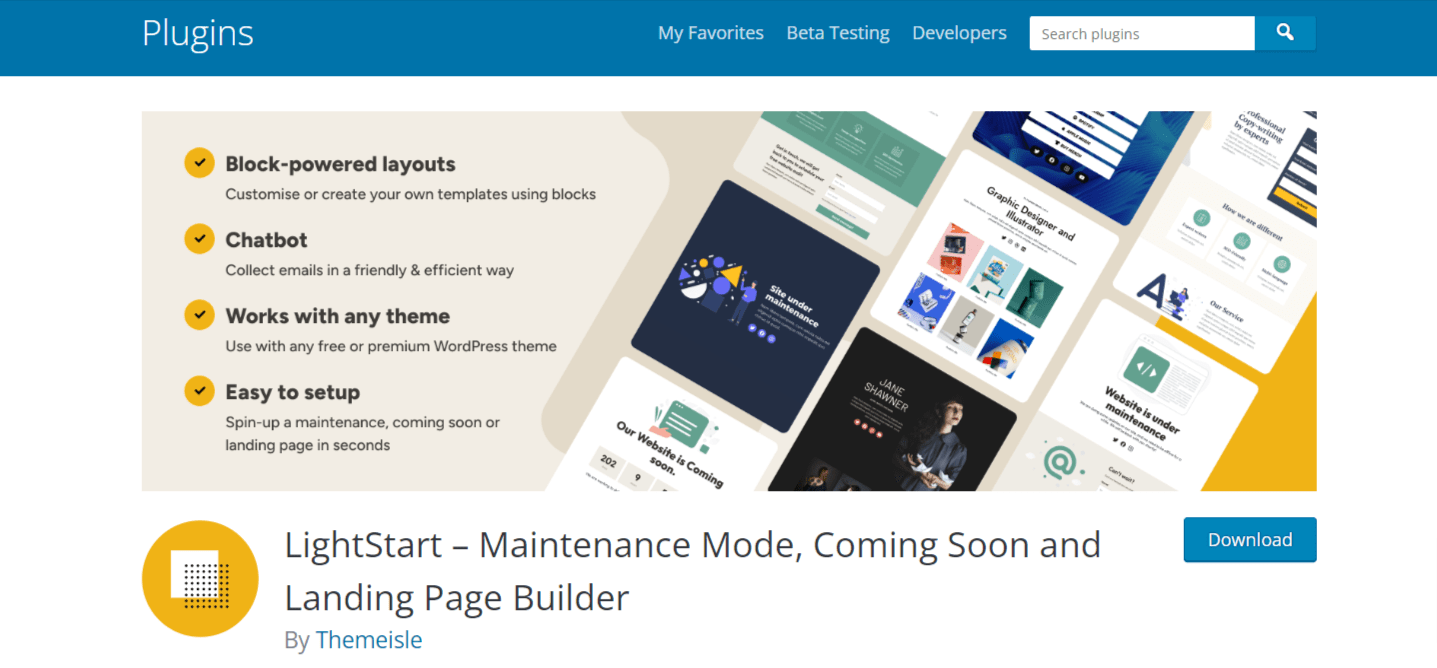Open the Beta Testing page
Viewport: 1437px width, 668px height.
[x=837, y=32]
